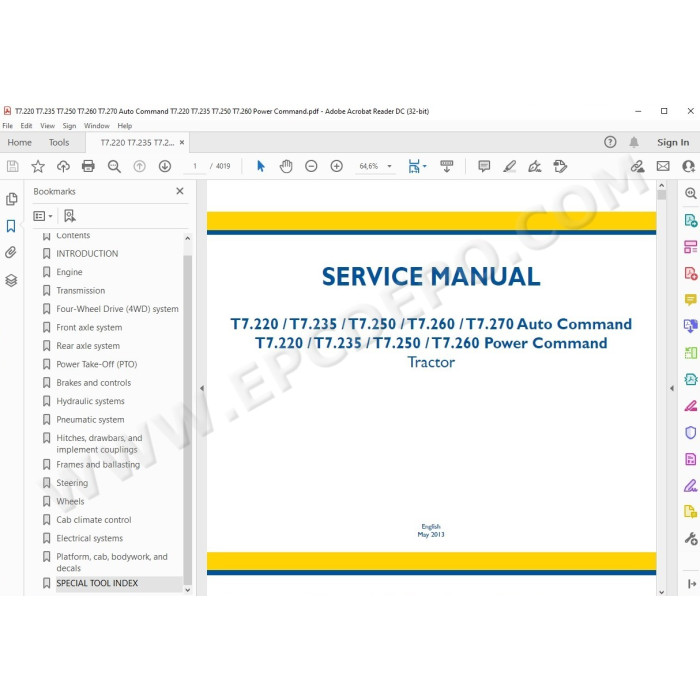Open the Comment tool in right pane
Image resolution: width=700 pixels, height=700 pixels.
coord(691,300)
